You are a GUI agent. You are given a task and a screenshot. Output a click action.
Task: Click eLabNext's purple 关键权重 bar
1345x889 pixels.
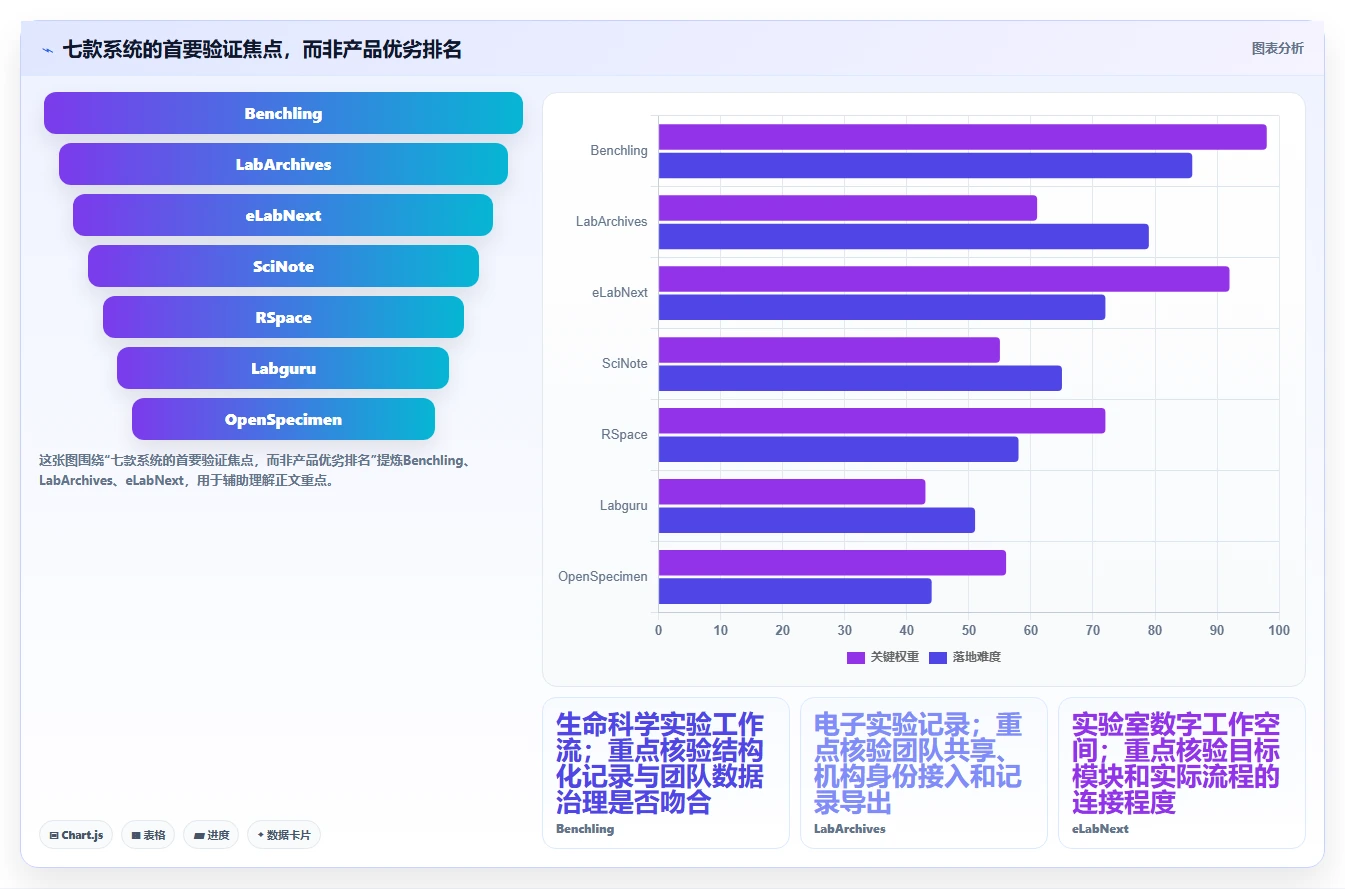click(x=943, y=279)
